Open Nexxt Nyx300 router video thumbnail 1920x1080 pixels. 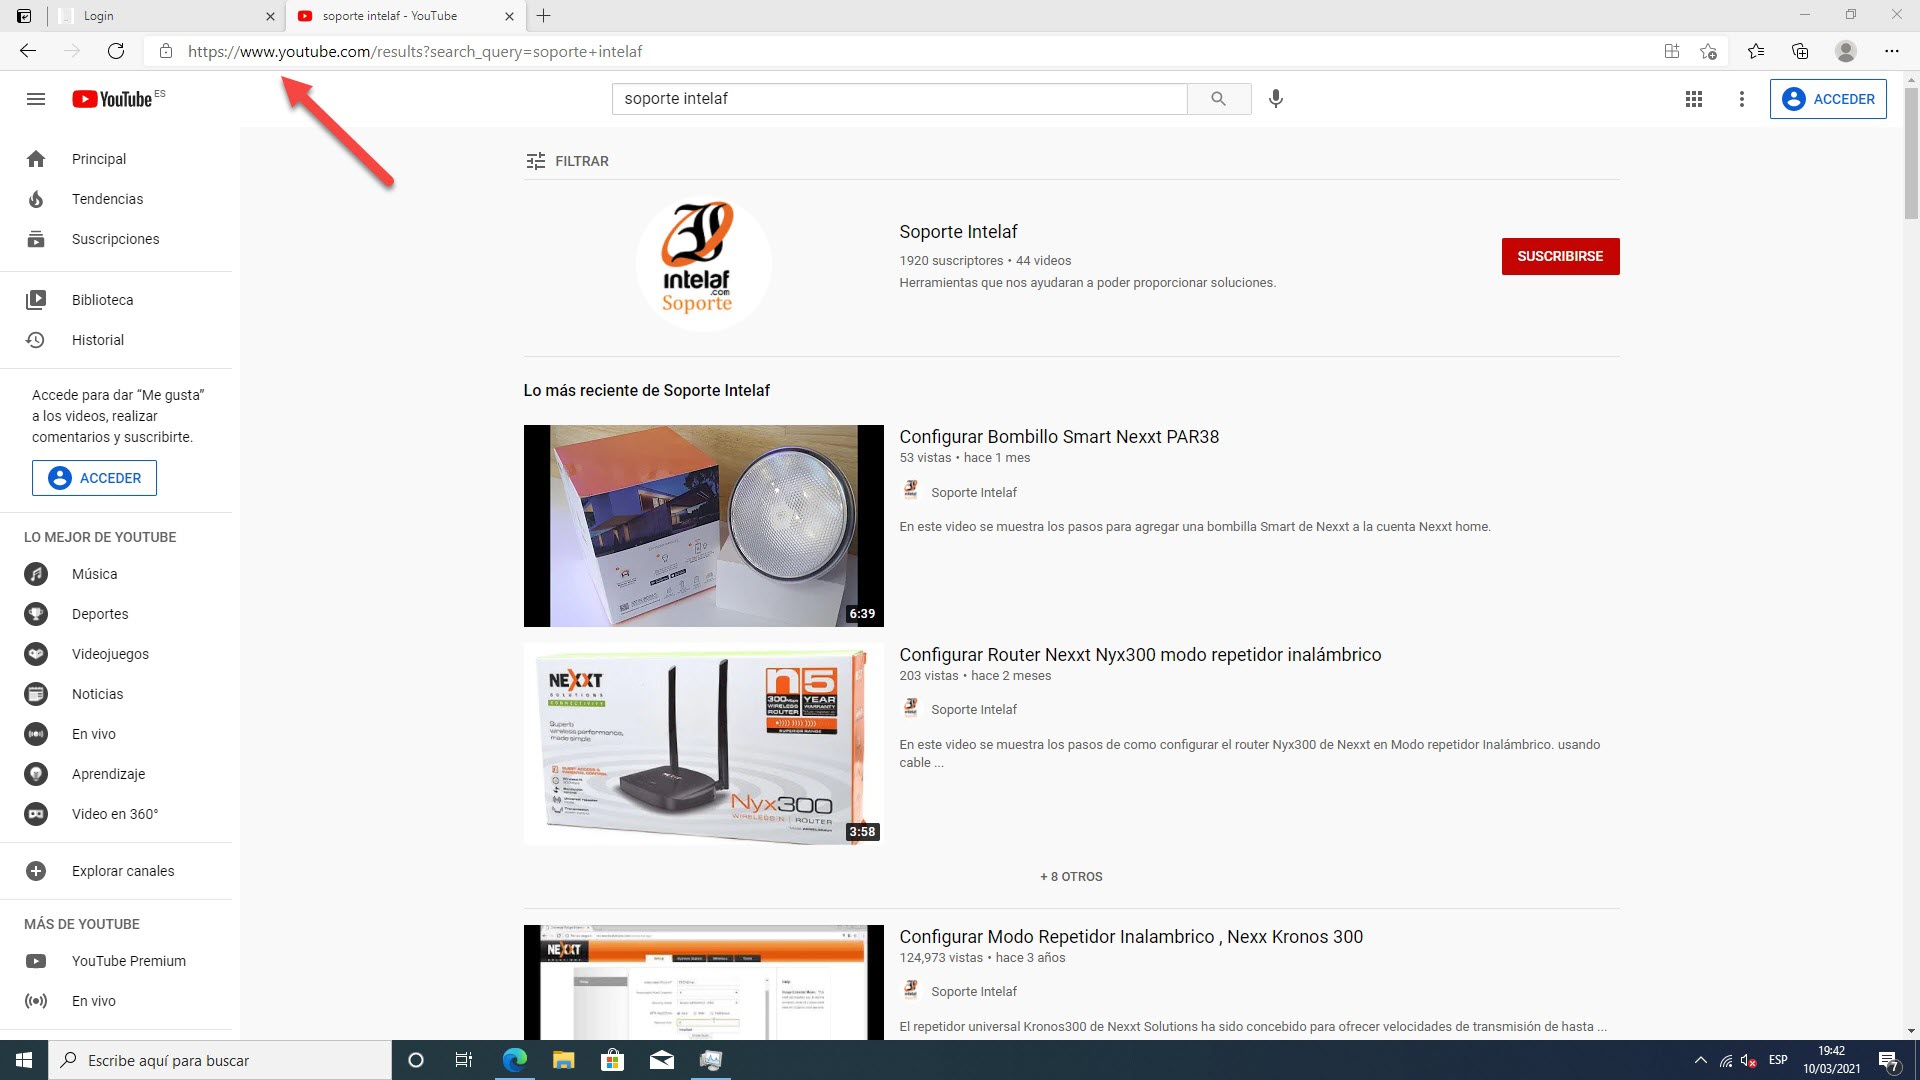(703, 744)
